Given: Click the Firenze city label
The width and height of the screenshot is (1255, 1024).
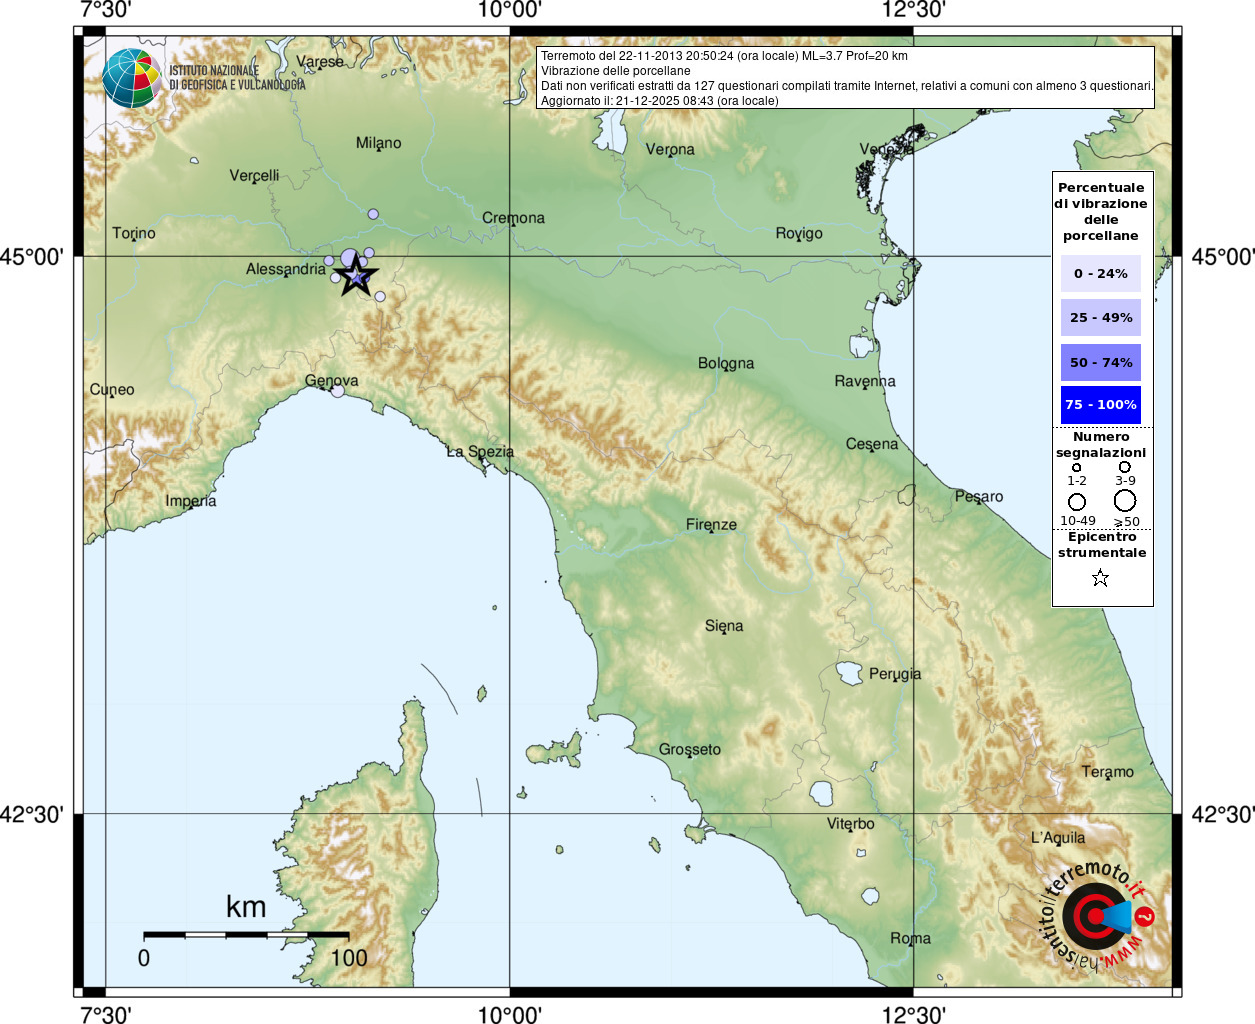Looking at the screenshot, I should click(711, 524).
